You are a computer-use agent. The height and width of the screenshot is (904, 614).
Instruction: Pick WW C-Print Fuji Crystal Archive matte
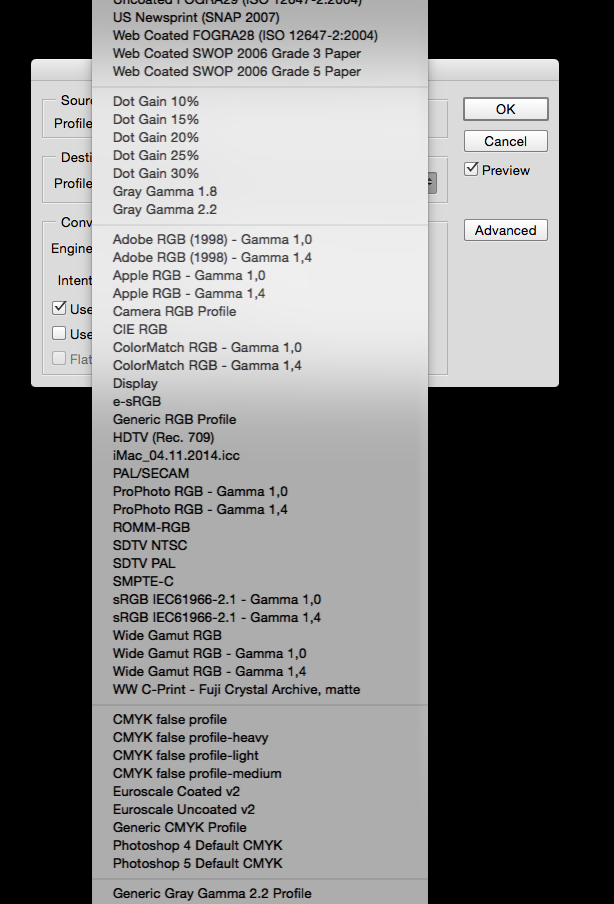(x=236, y=689)
